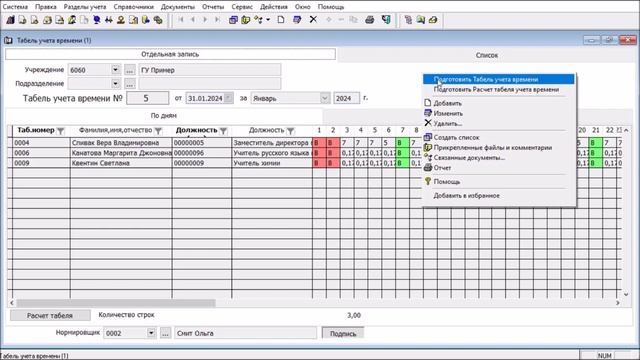
Task: Click filter icon on Таб.номер column
Action: (60, 131)
